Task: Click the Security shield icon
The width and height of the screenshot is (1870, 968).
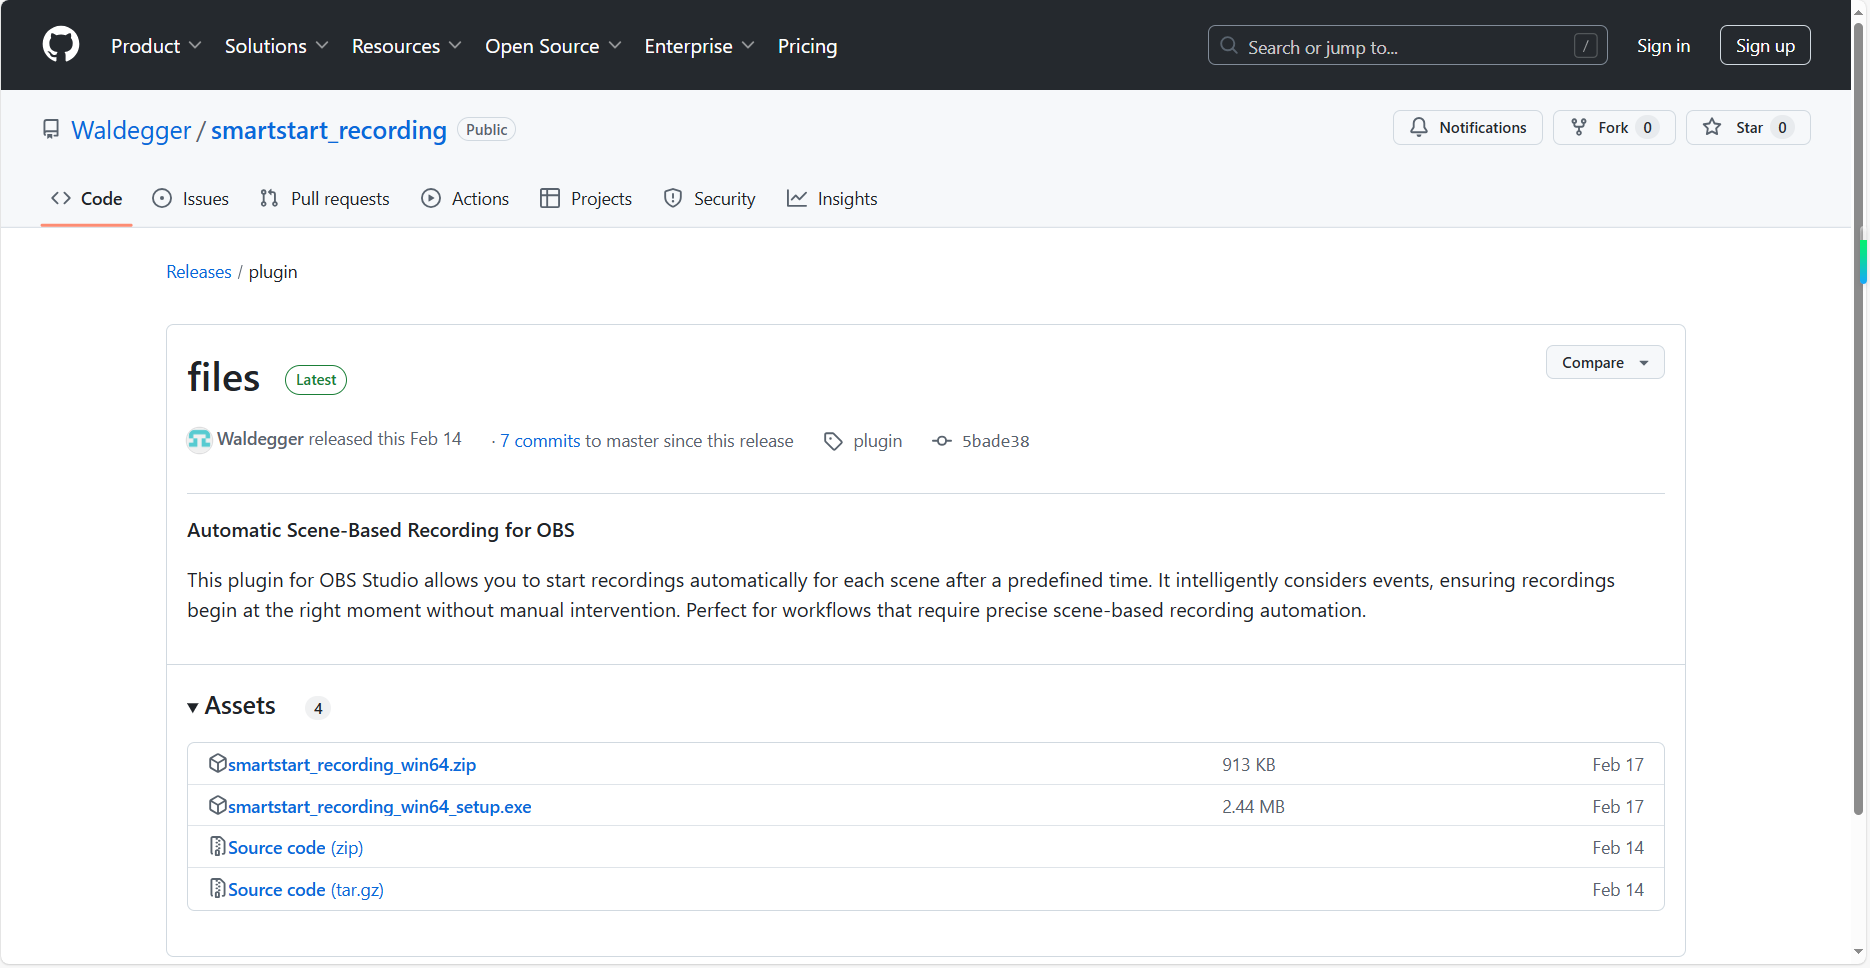Action: pos(673,198)
